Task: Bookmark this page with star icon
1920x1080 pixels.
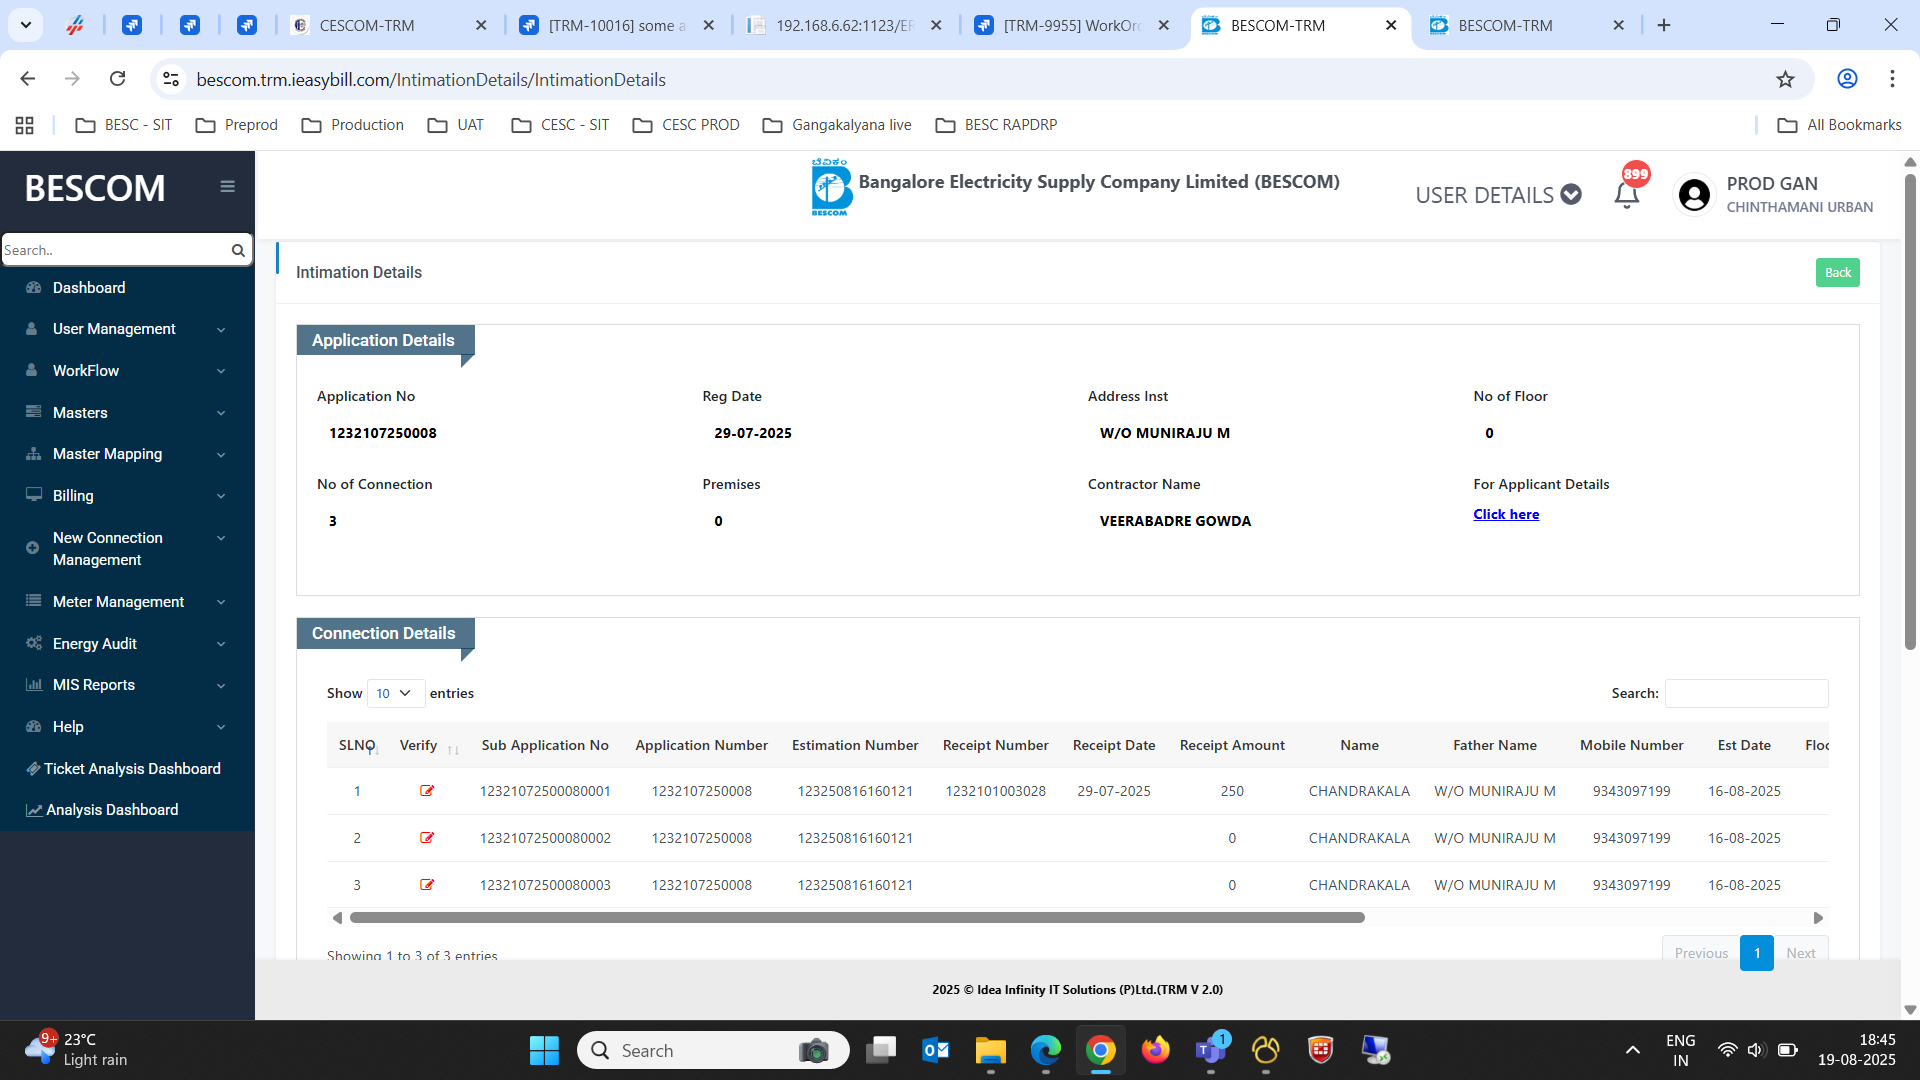Action: [x=1785, y=79]
